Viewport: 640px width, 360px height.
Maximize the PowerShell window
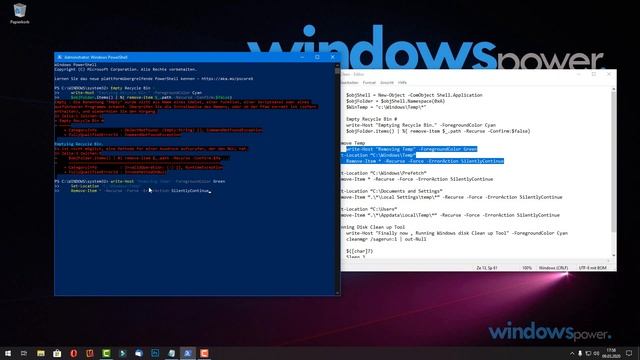tap(317, 57)
